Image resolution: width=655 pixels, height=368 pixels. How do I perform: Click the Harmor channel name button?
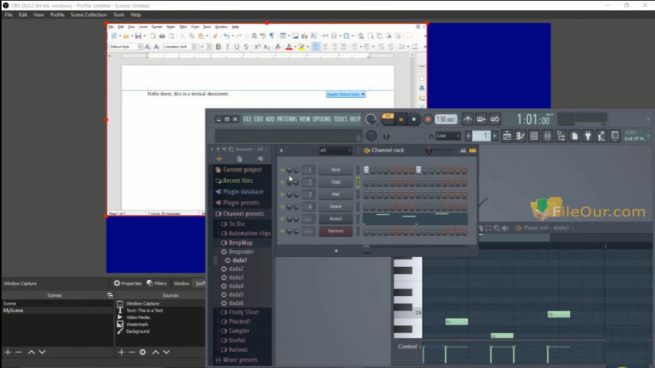click(335, 231)
